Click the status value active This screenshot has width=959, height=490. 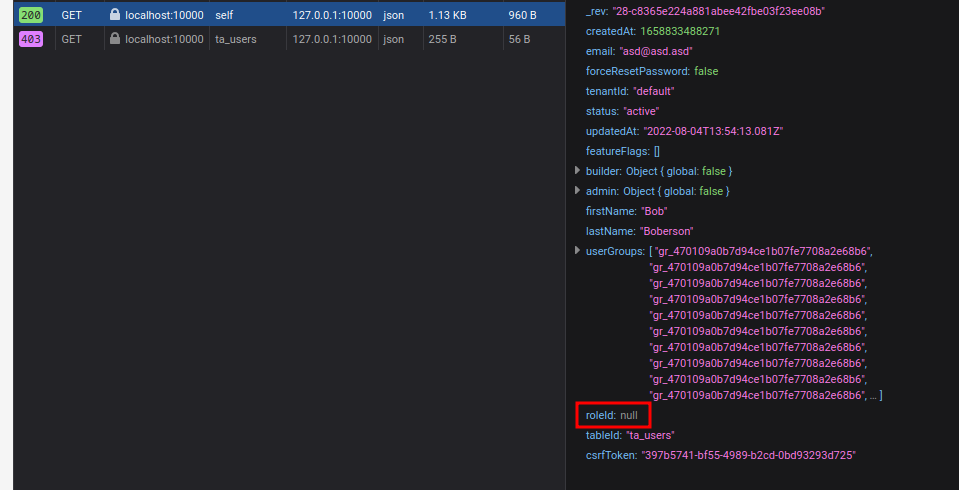641,111
